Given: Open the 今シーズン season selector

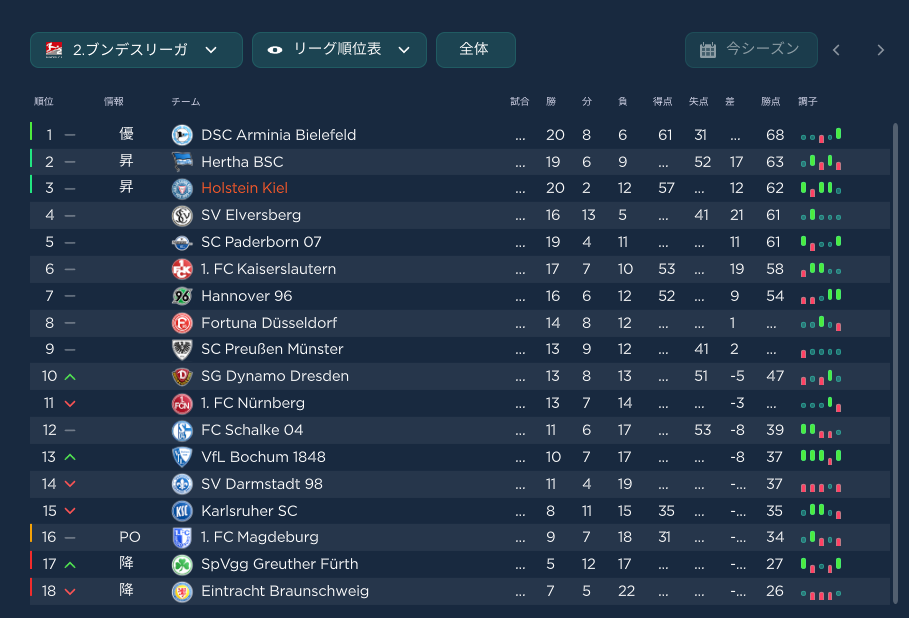Looking at the screenshot, I should [x=751, y=50].
